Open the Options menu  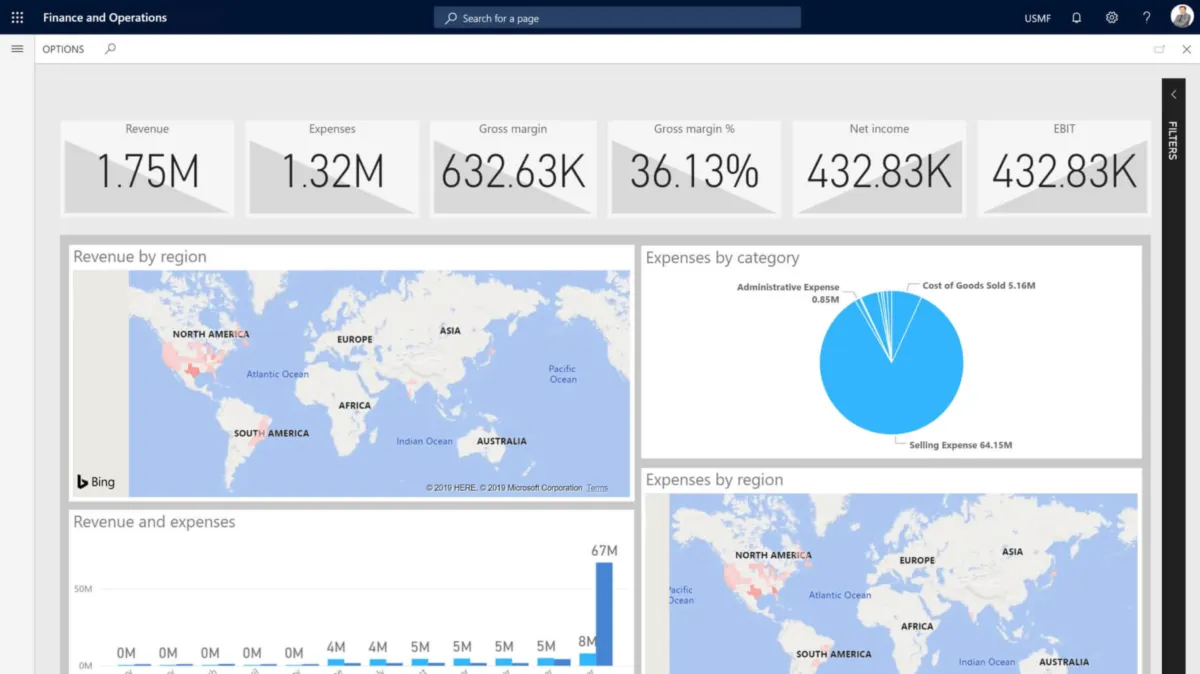click(63, 49)
